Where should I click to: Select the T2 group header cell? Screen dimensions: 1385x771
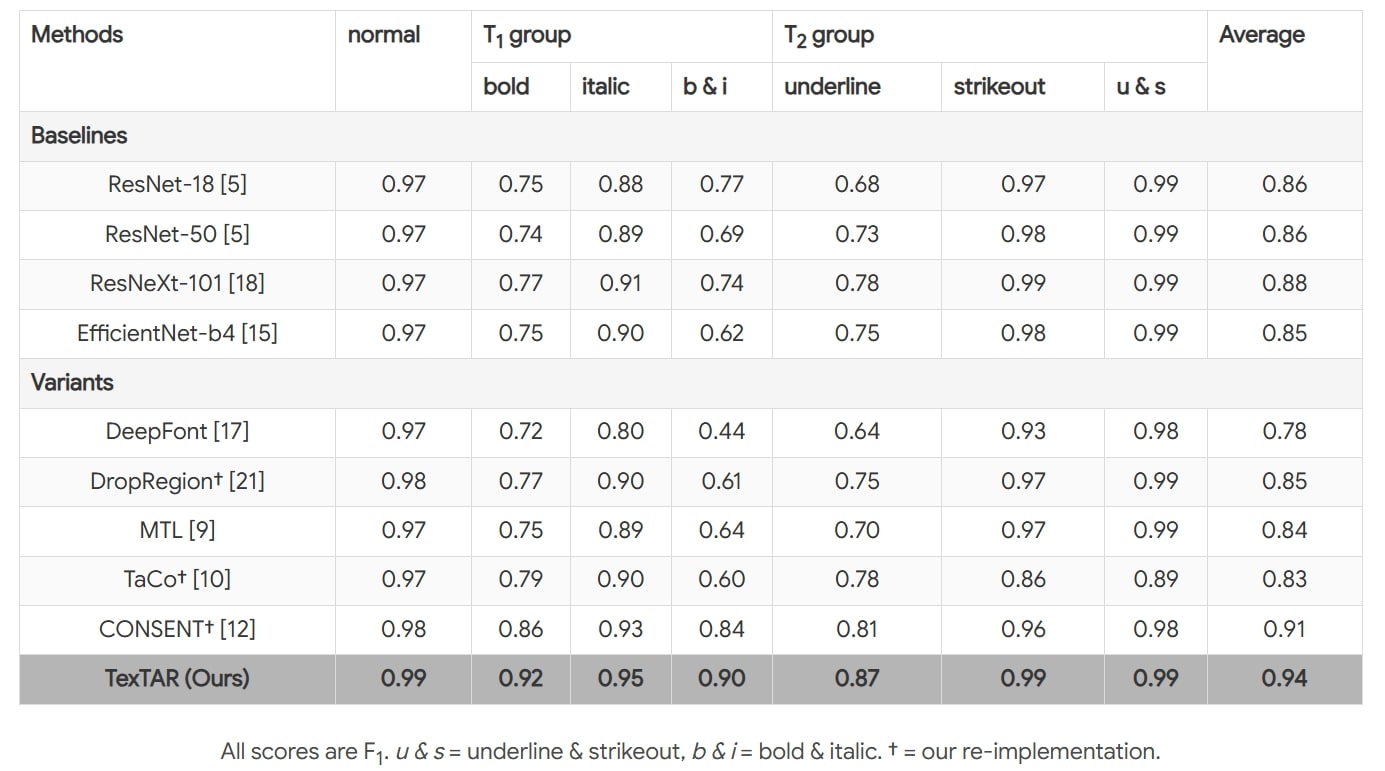click(829, 36)
